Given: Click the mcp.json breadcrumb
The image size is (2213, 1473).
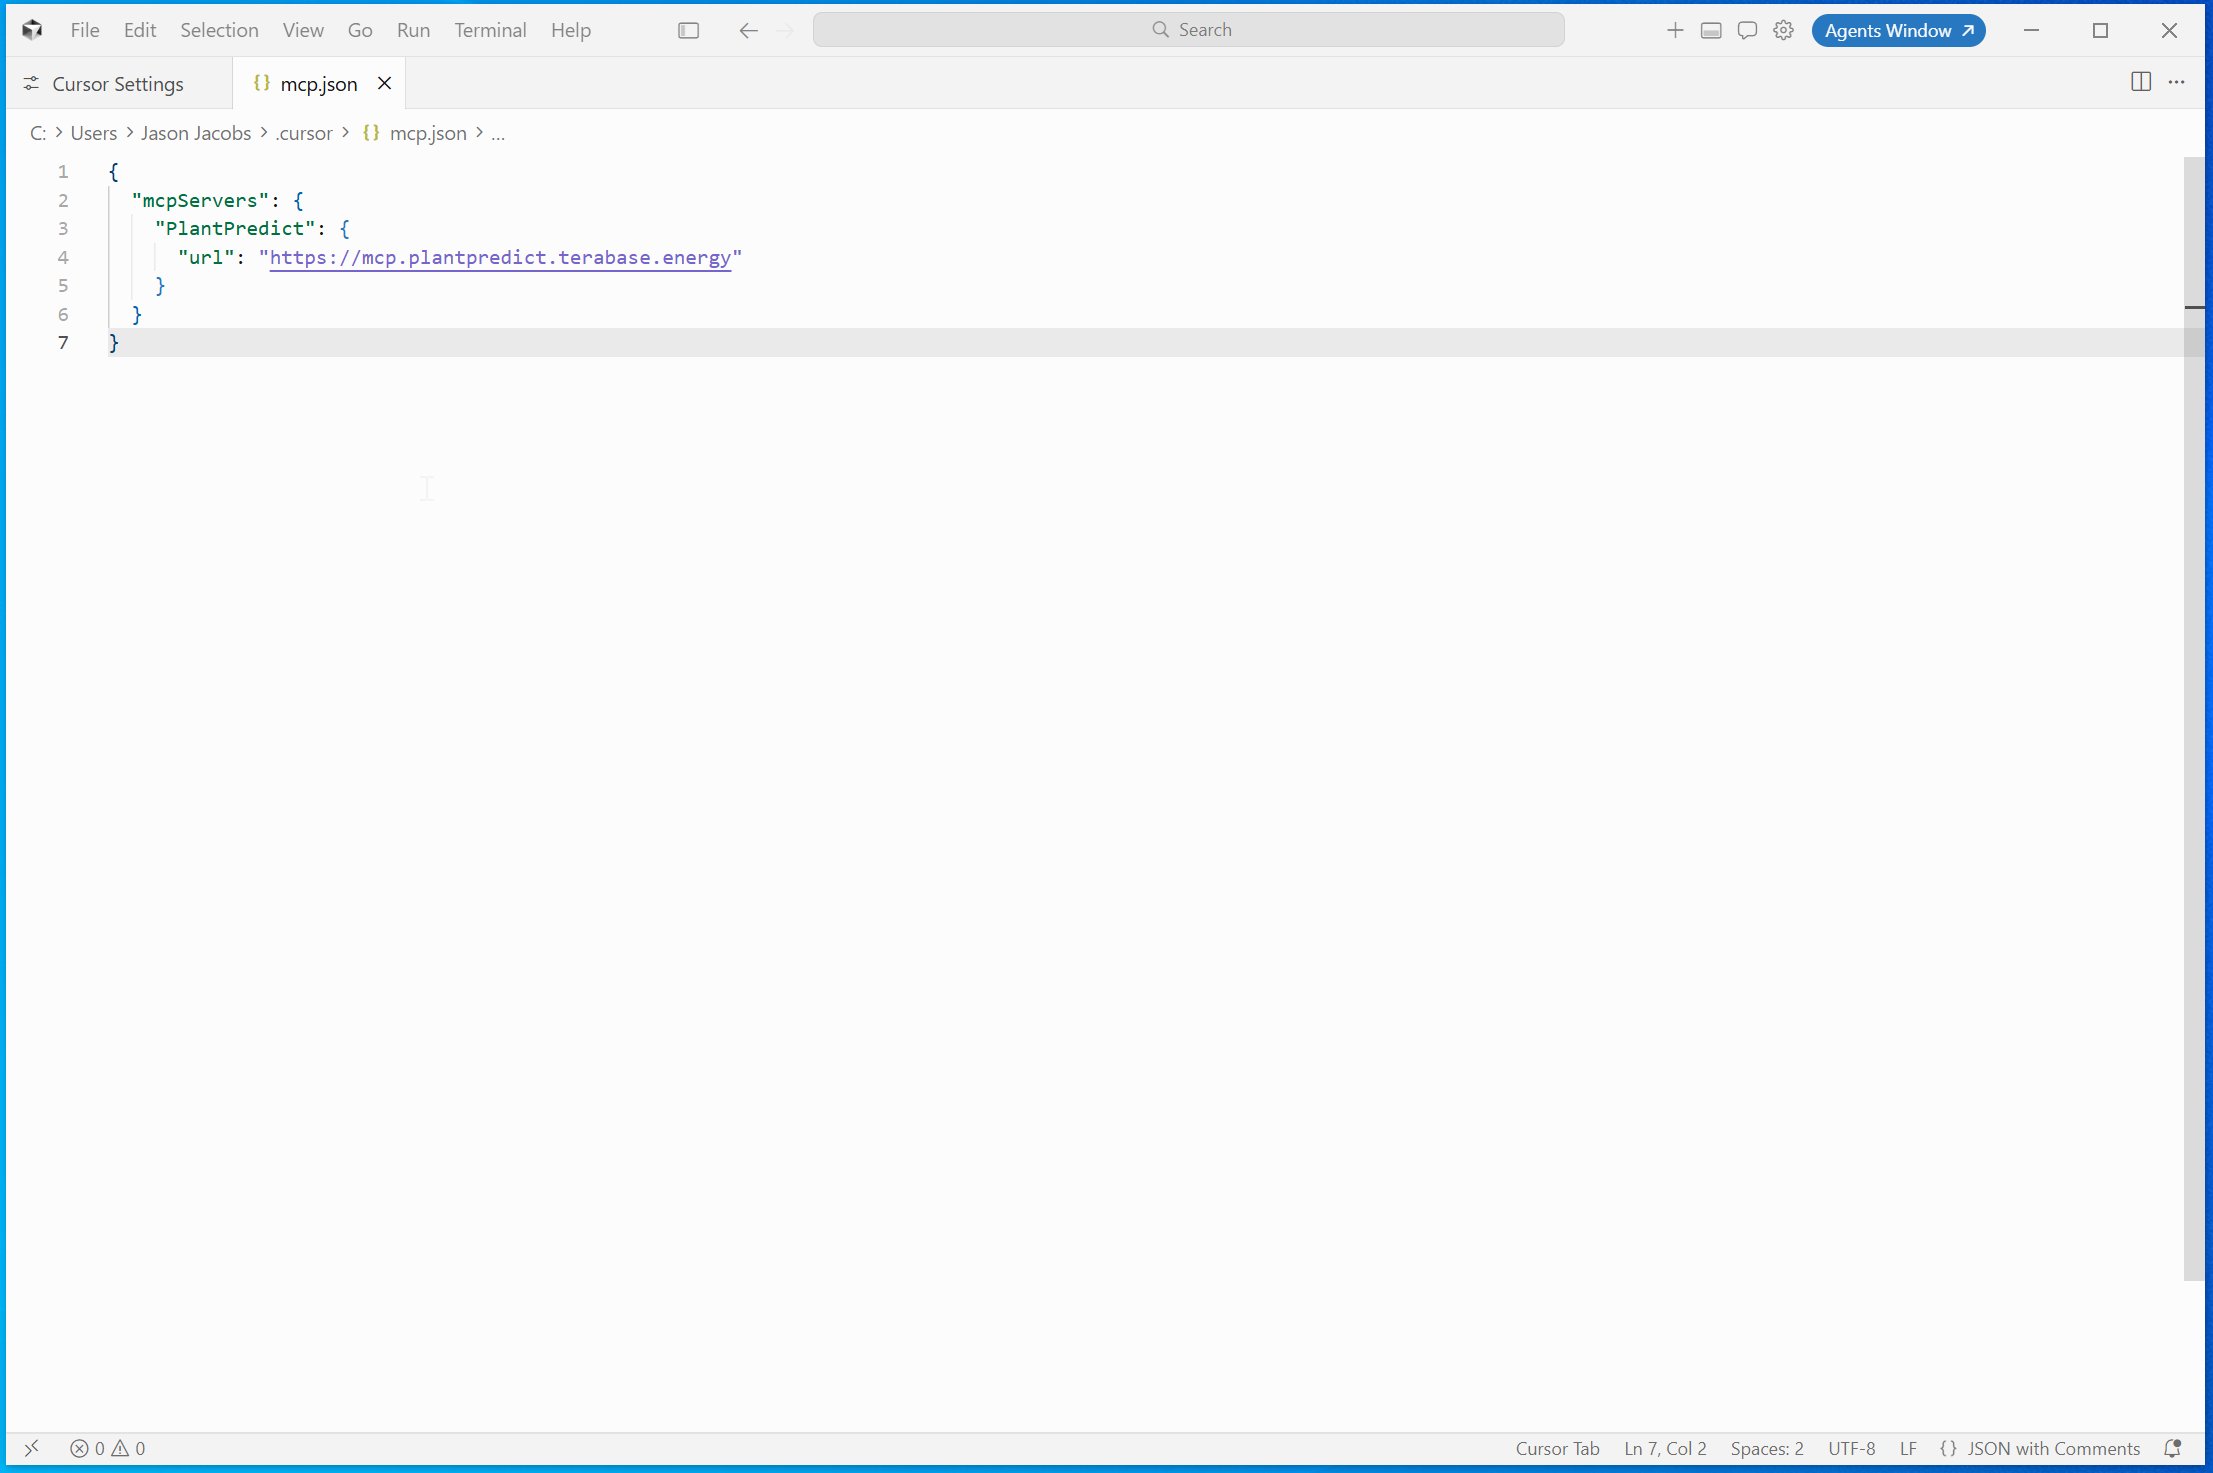Looking at the screenshot, I should coord(428,133).
